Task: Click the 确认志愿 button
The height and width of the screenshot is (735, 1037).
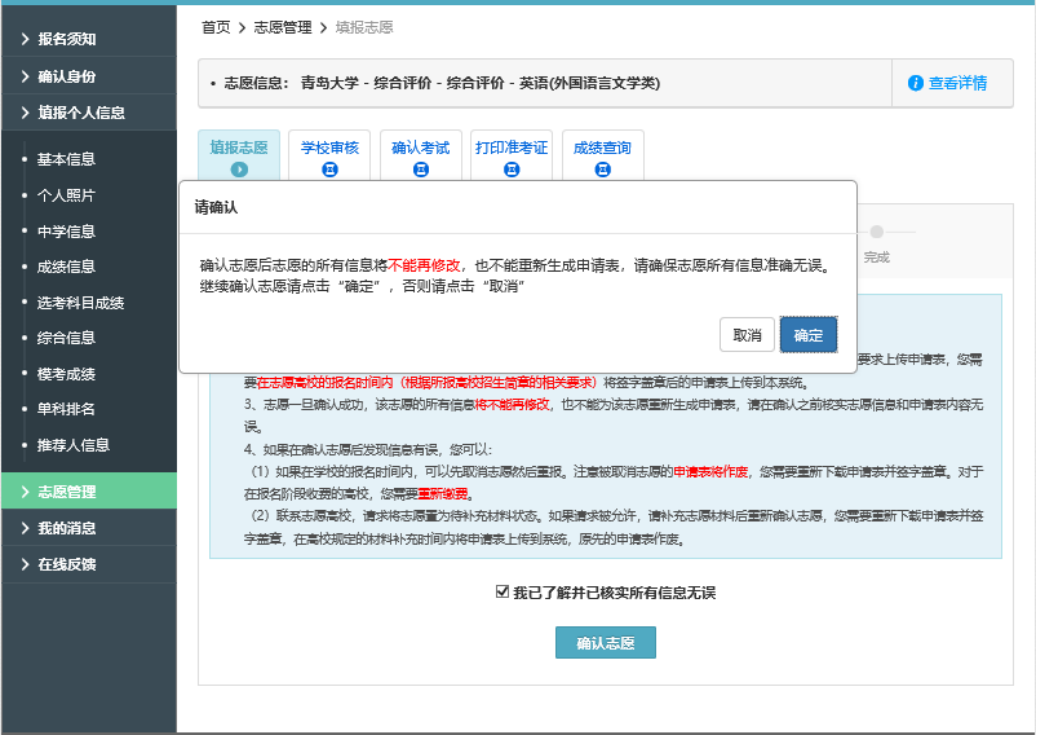Action: point(605,643)
